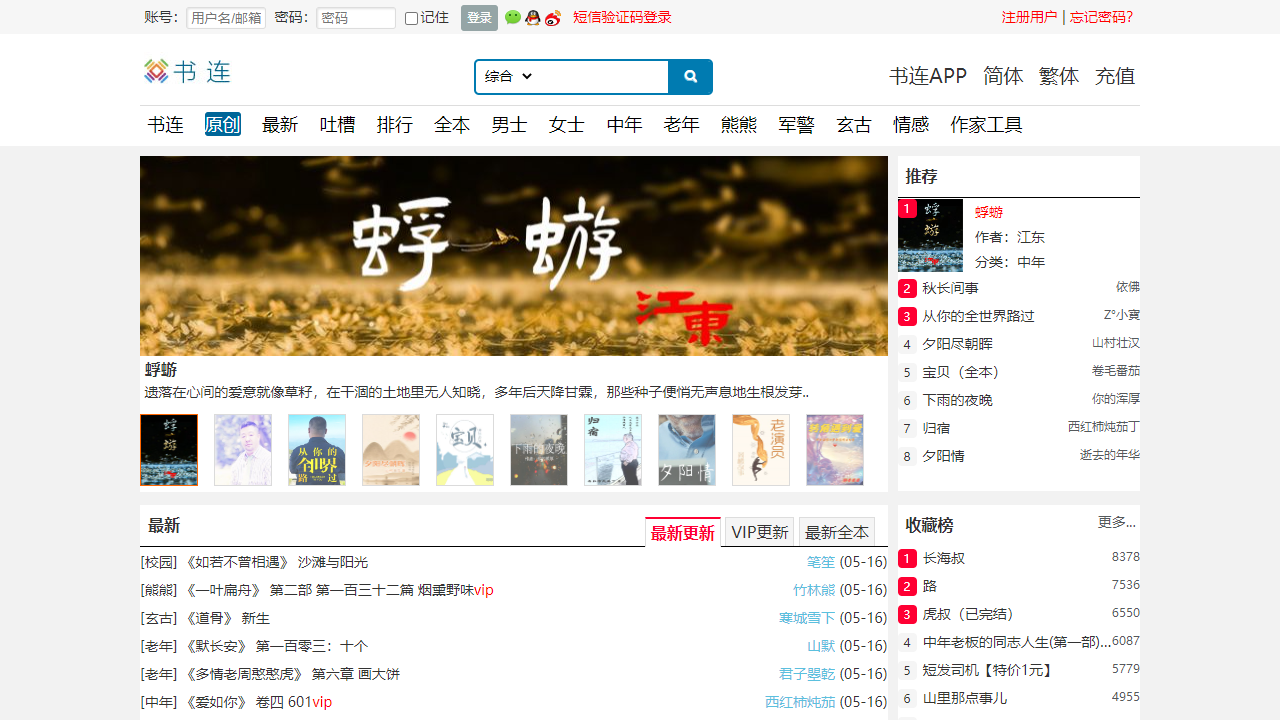Screen dimensions: 1280x720
Task: Open the 军警 category
Action: (x=797, y=125)
